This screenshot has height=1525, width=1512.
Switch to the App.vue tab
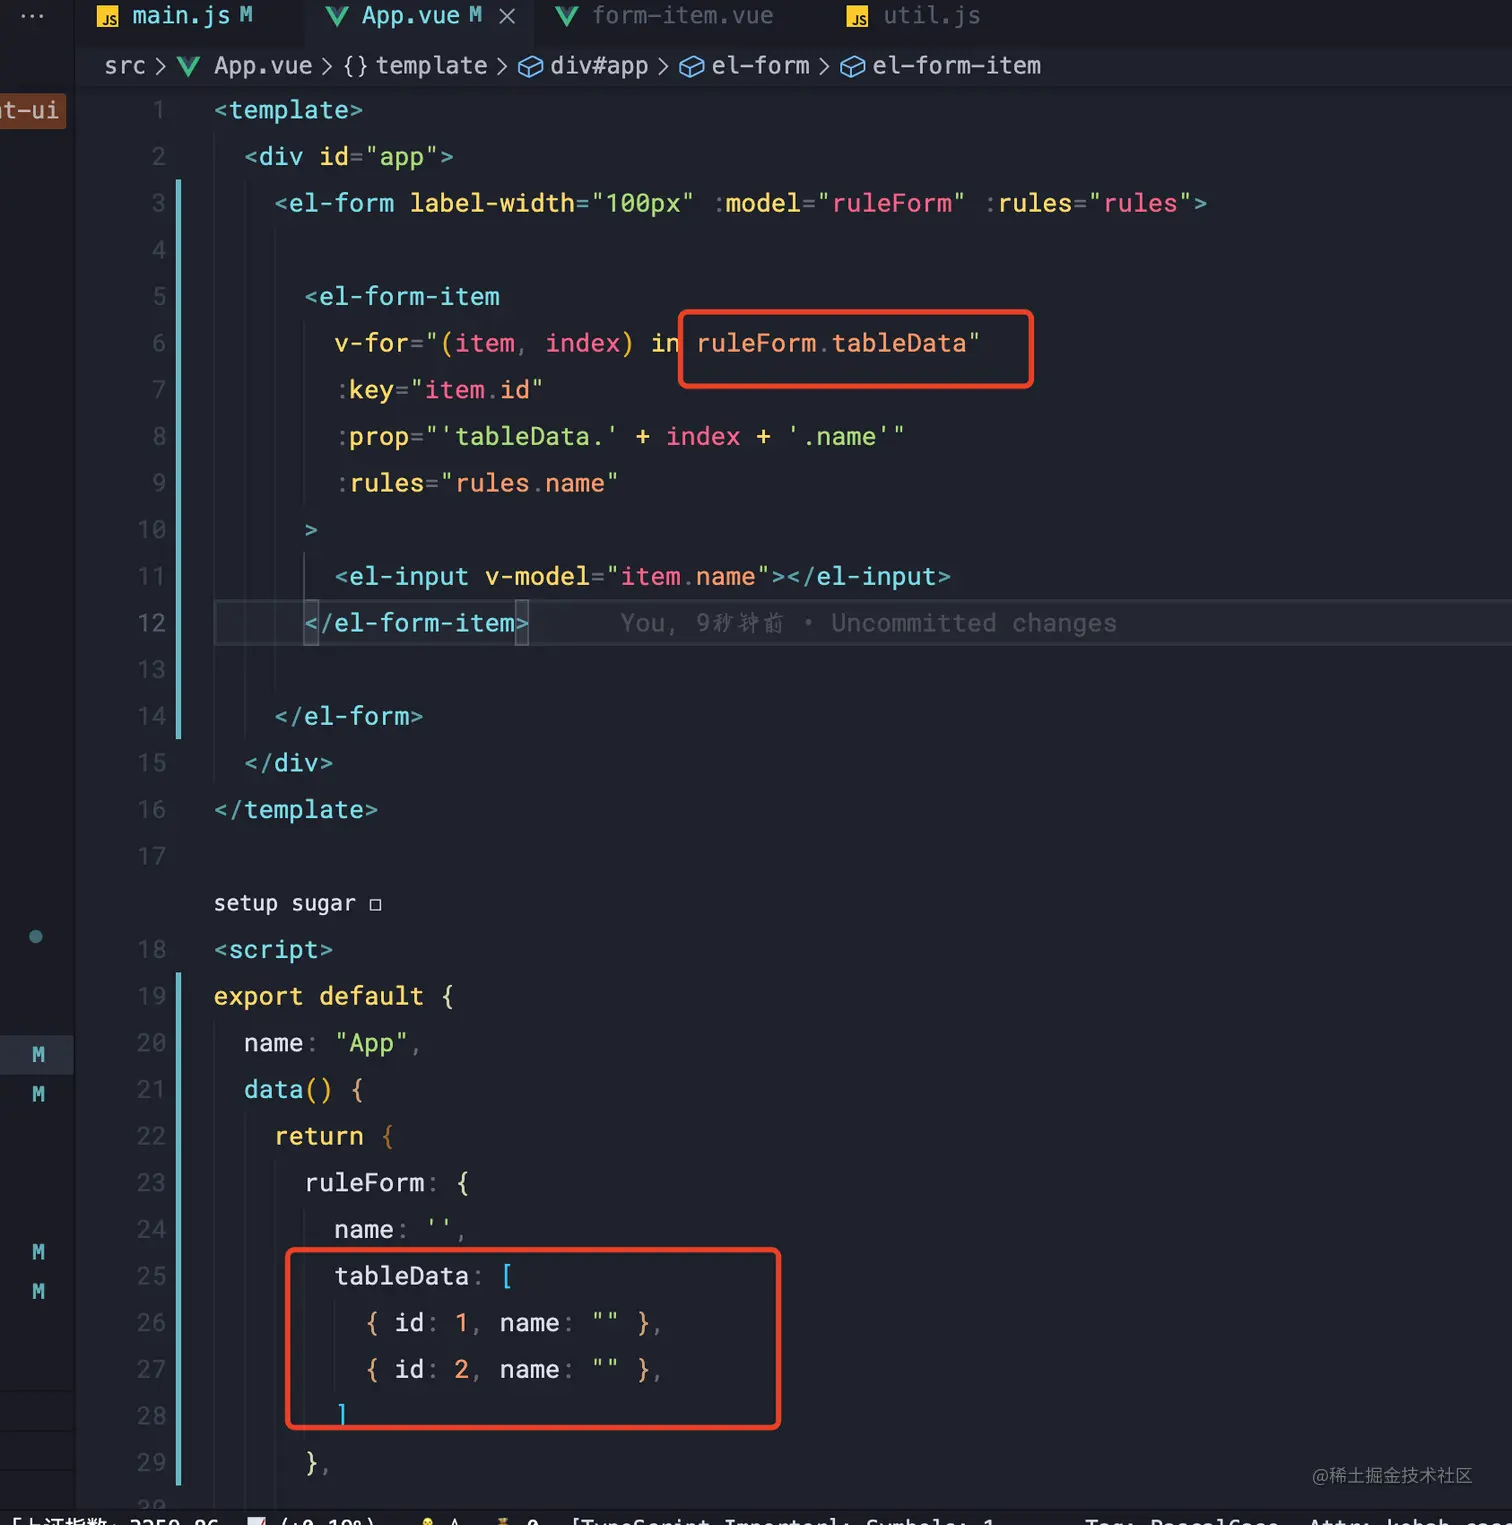click(x=410, y=16)
